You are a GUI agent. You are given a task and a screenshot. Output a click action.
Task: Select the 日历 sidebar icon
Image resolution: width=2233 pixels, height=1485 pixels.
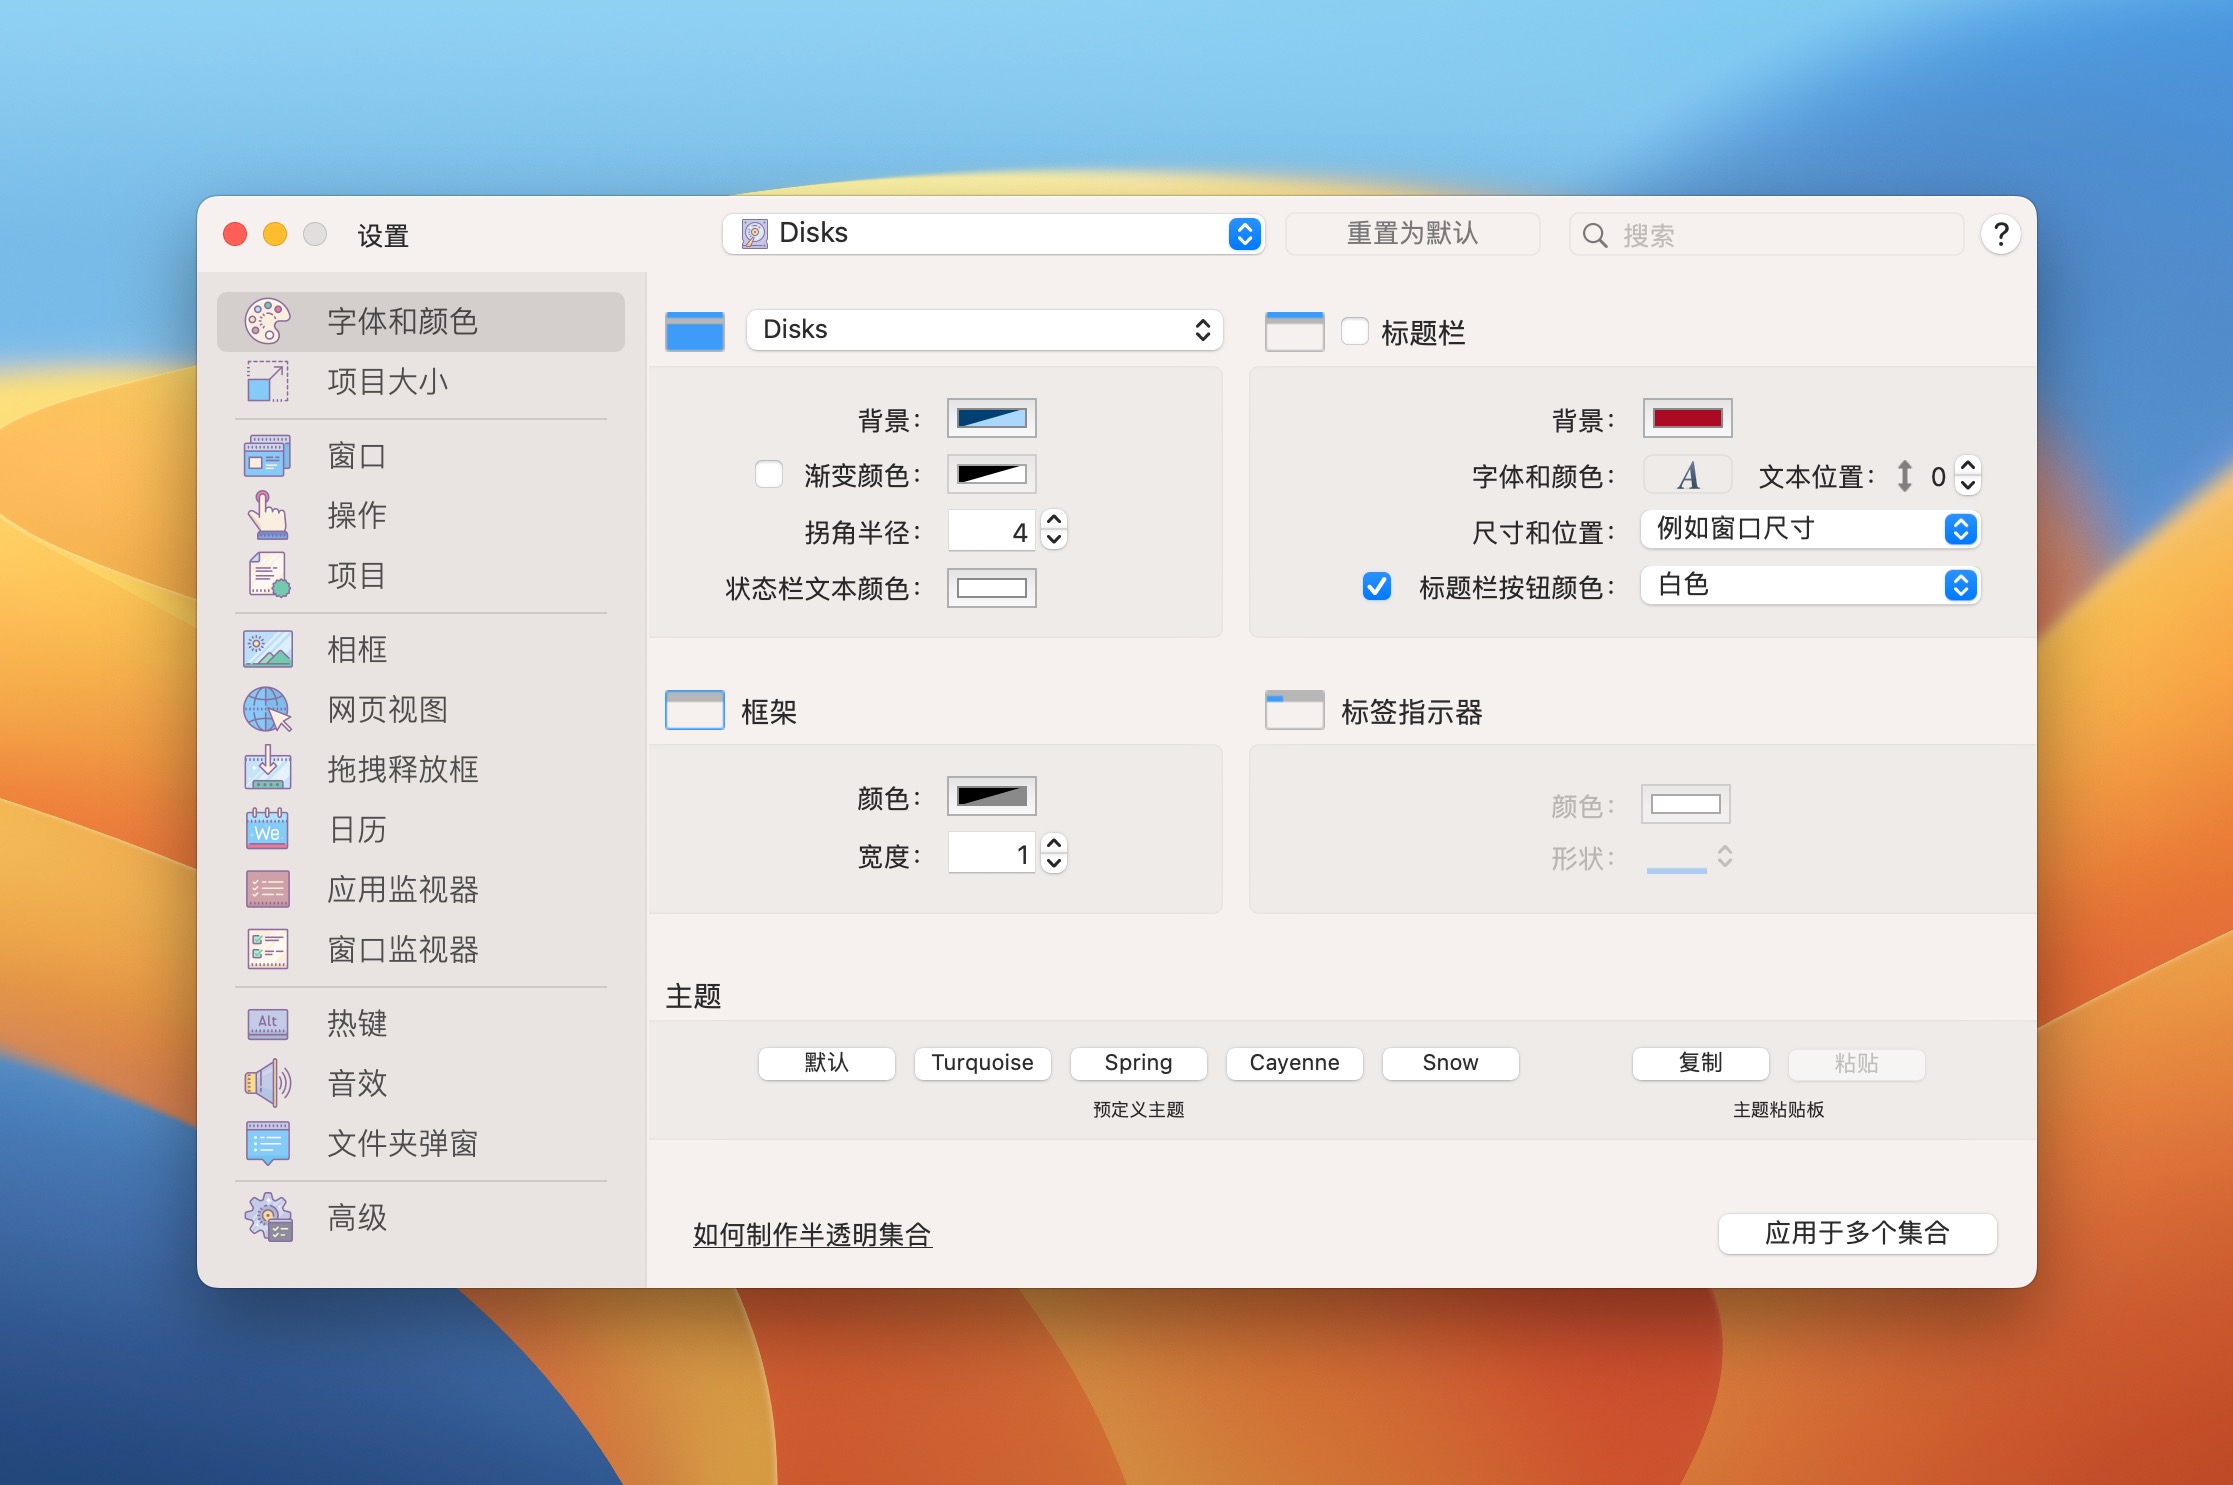point(357,829)
